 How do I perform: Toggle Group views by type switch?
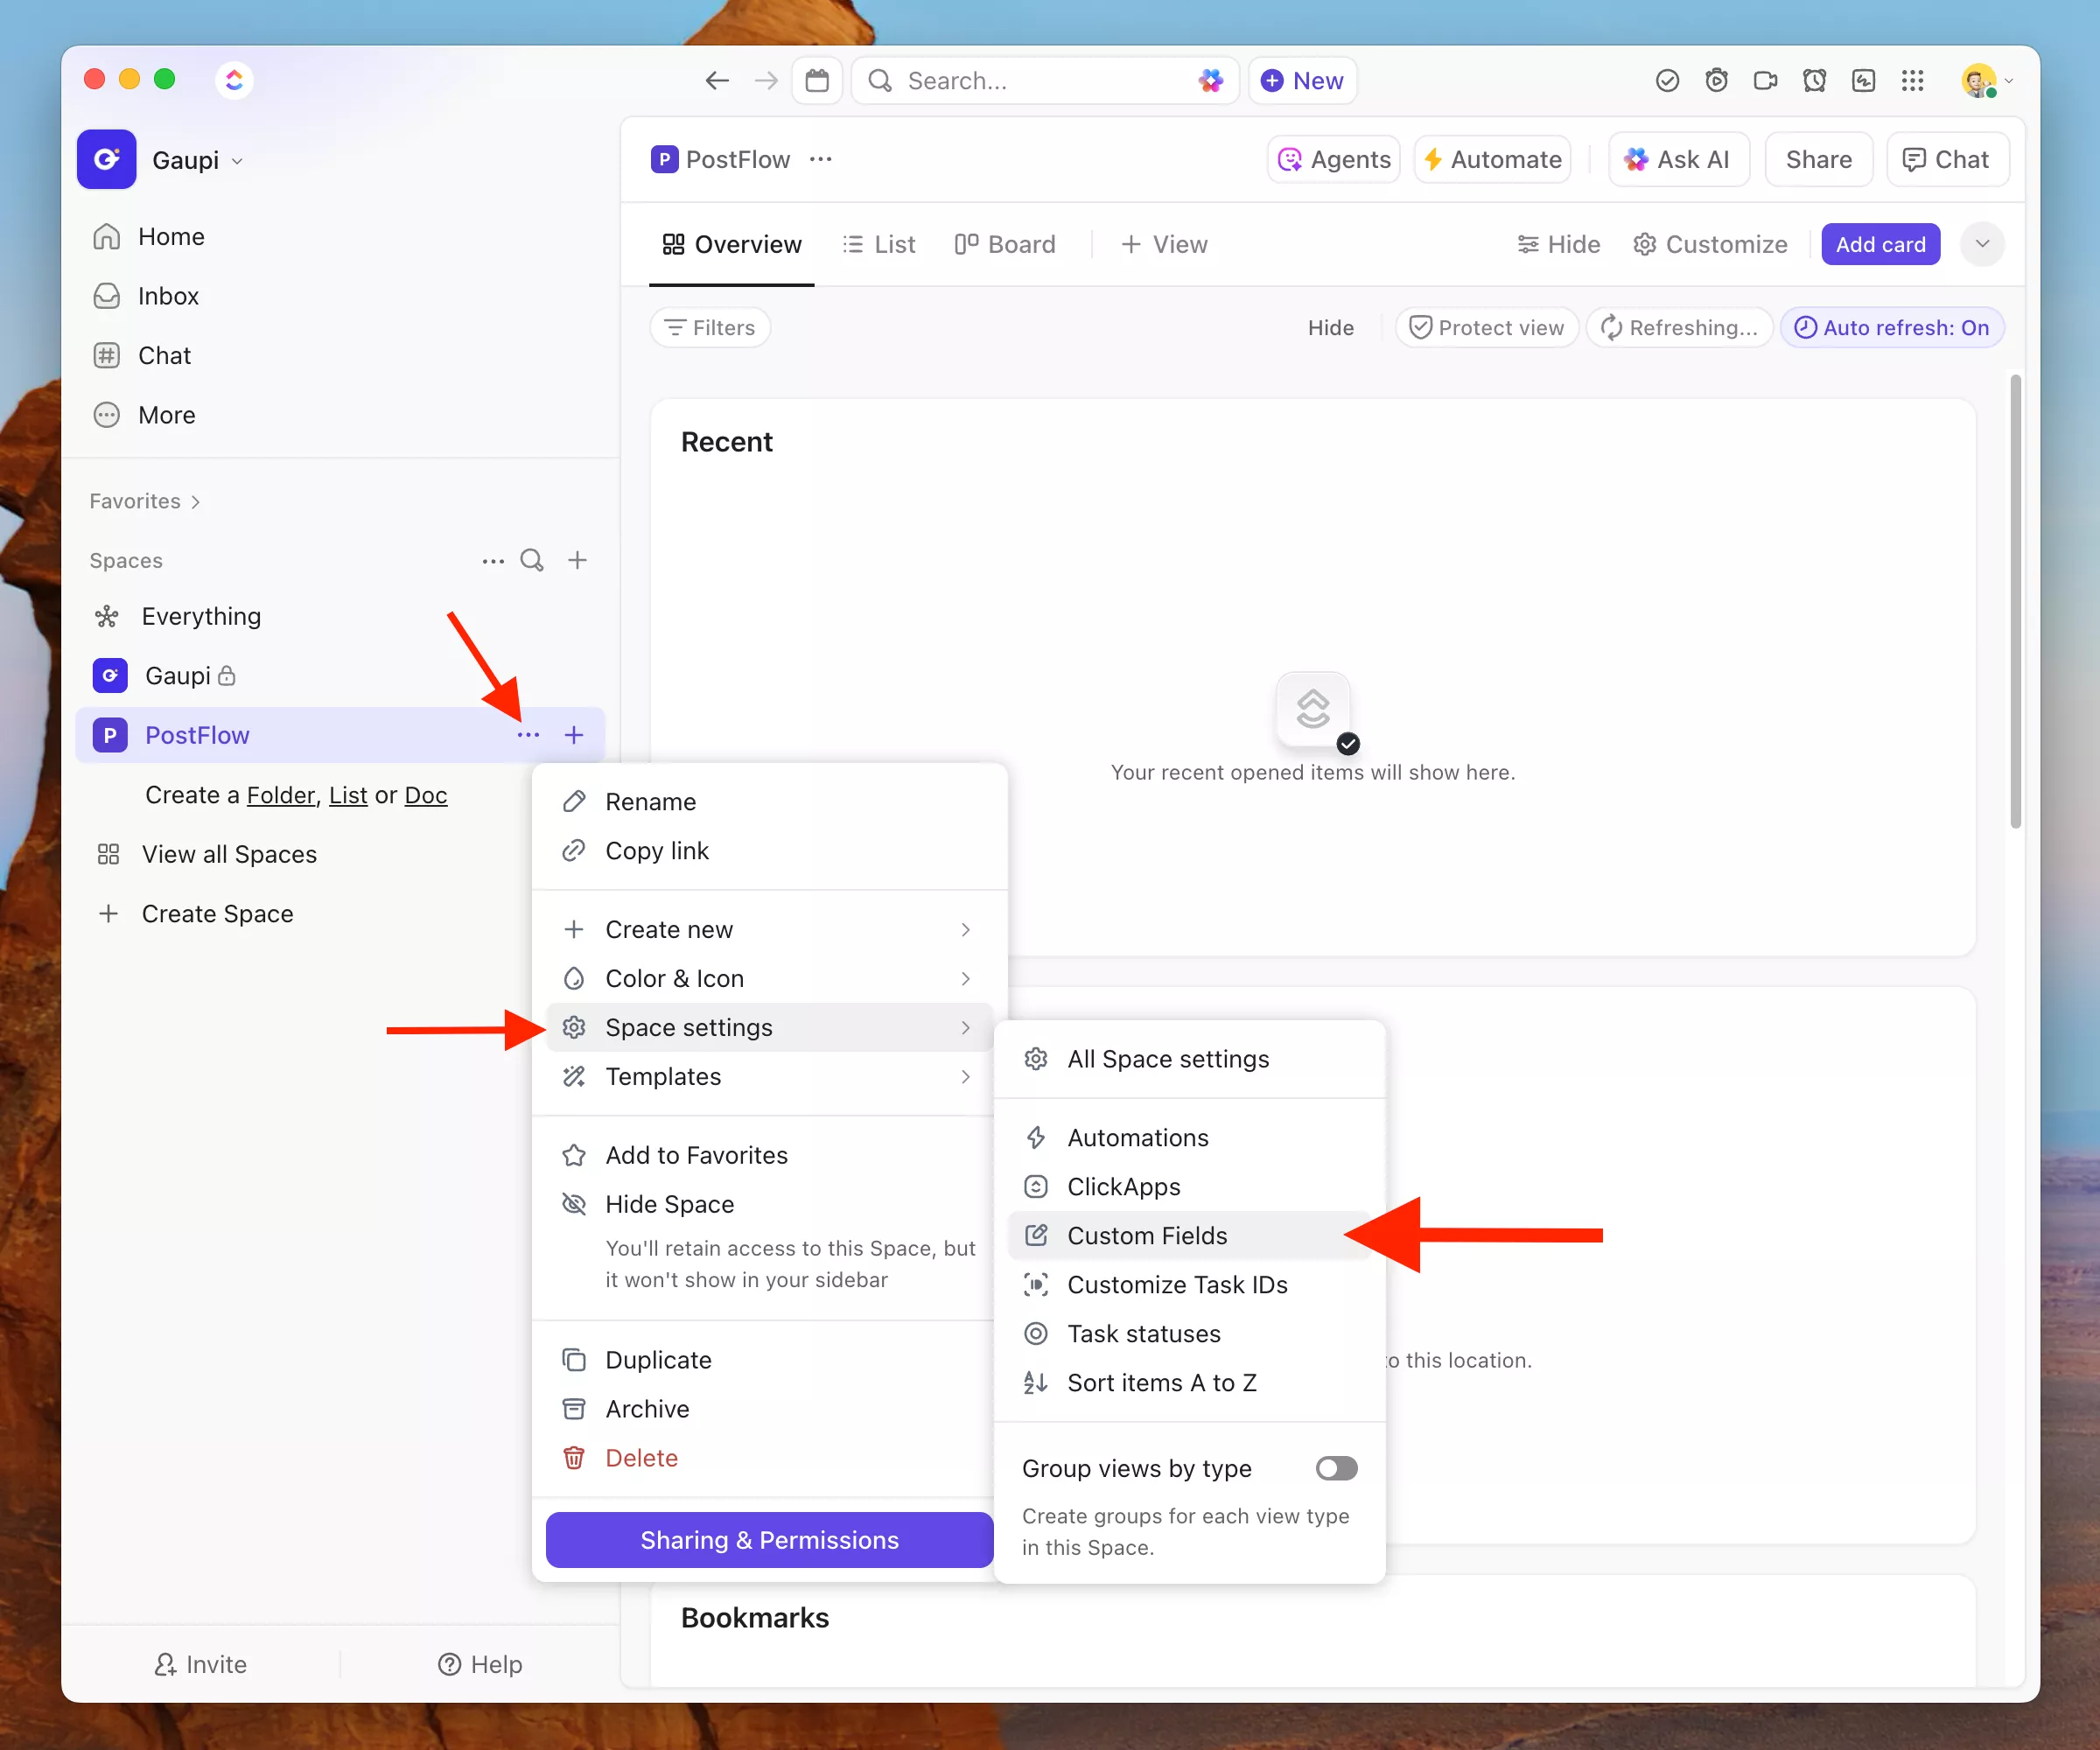1337,1468
